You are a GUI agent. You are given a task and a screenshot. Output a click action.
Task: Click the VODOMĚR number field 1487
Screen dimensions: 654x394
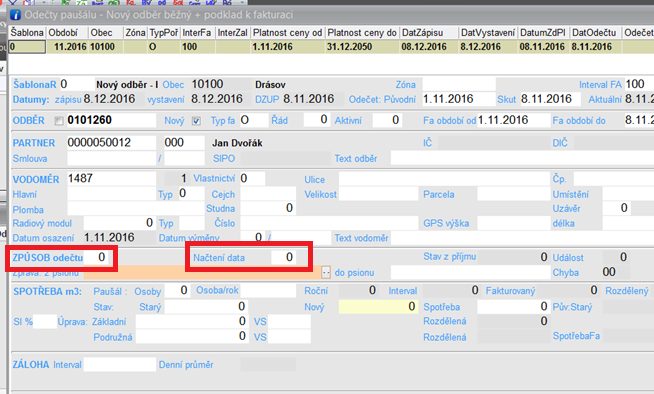pos(111,178)
